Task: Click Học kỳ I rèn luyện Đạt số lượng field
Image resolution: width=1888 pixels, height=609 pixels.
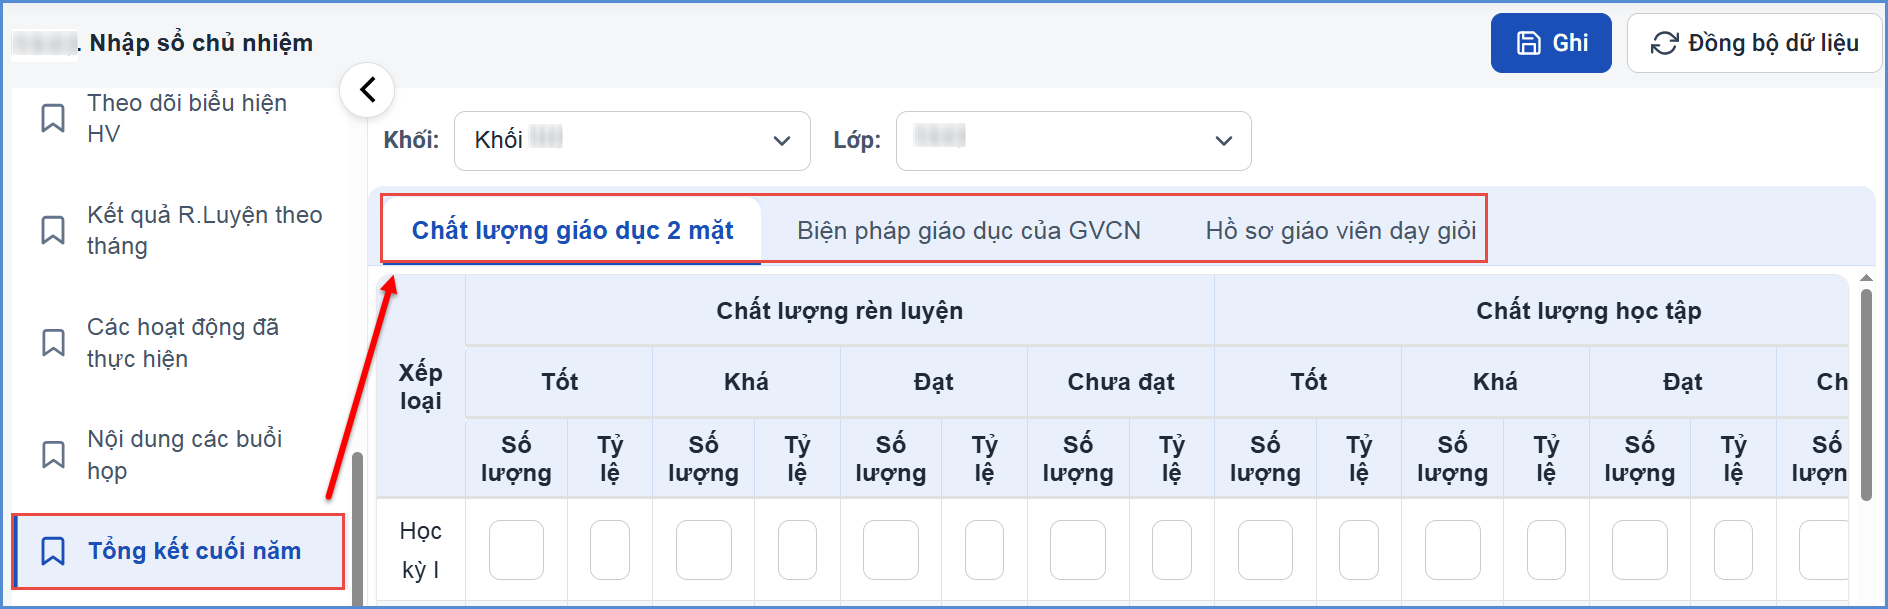Action: point(891,550)
